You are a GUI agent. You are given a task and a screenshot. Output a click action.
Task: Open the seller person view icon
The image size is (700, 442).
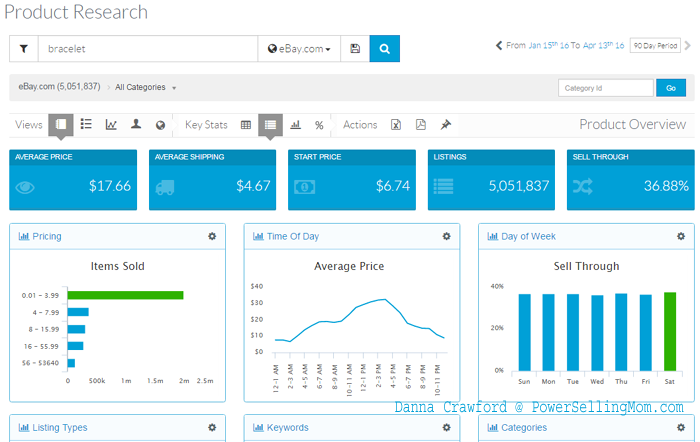[x=136, y=124]
